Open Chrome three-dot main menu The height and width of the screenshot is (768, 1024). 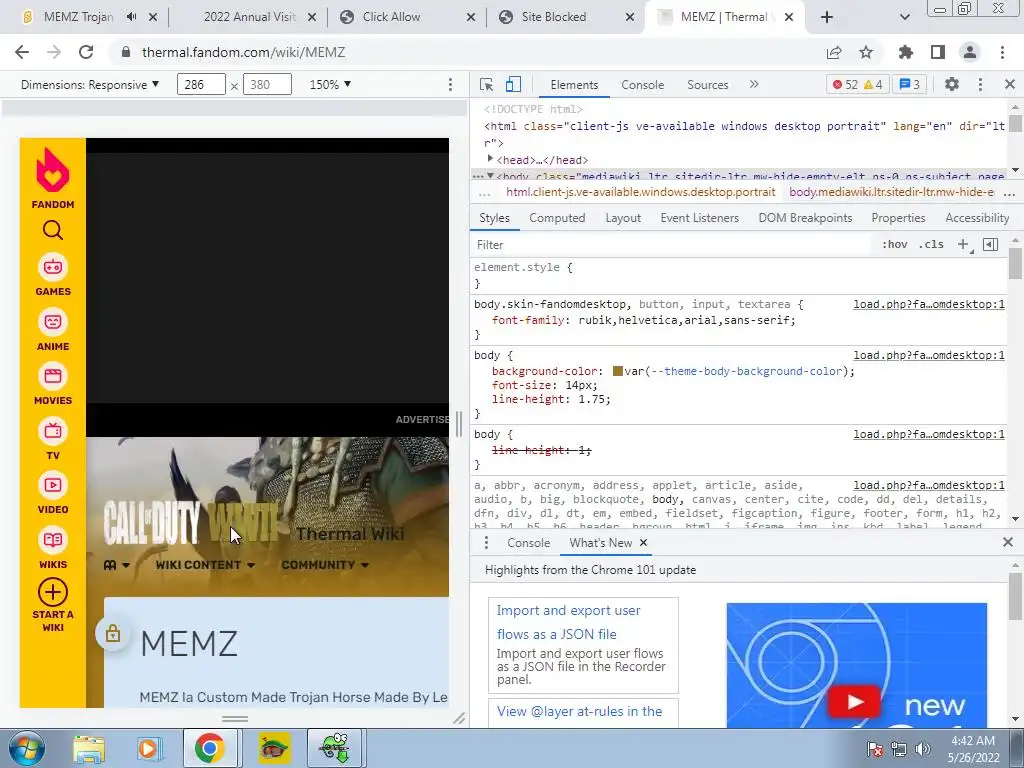(1002, 52)
